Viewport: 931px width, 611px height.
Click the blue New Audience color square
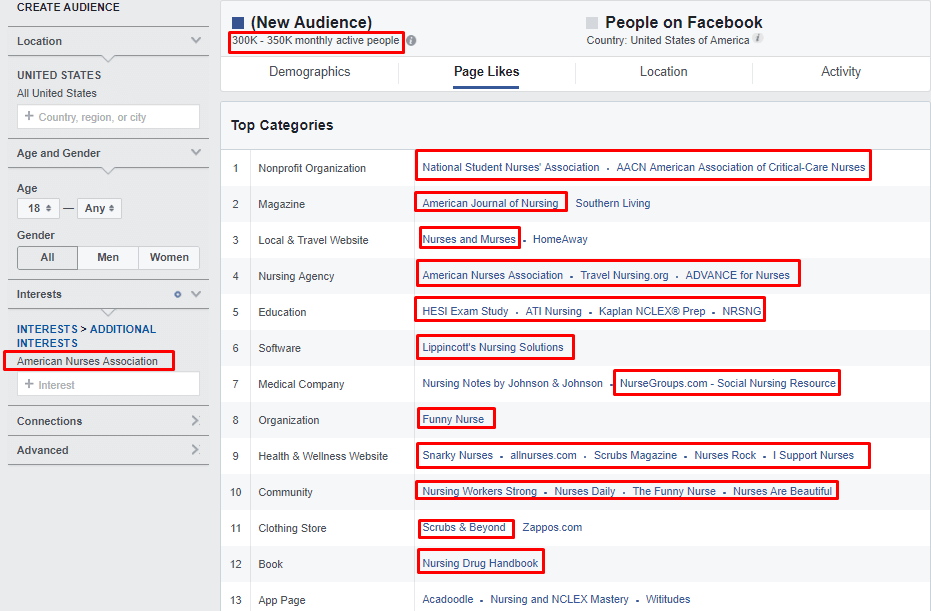[x=238, y=23]
